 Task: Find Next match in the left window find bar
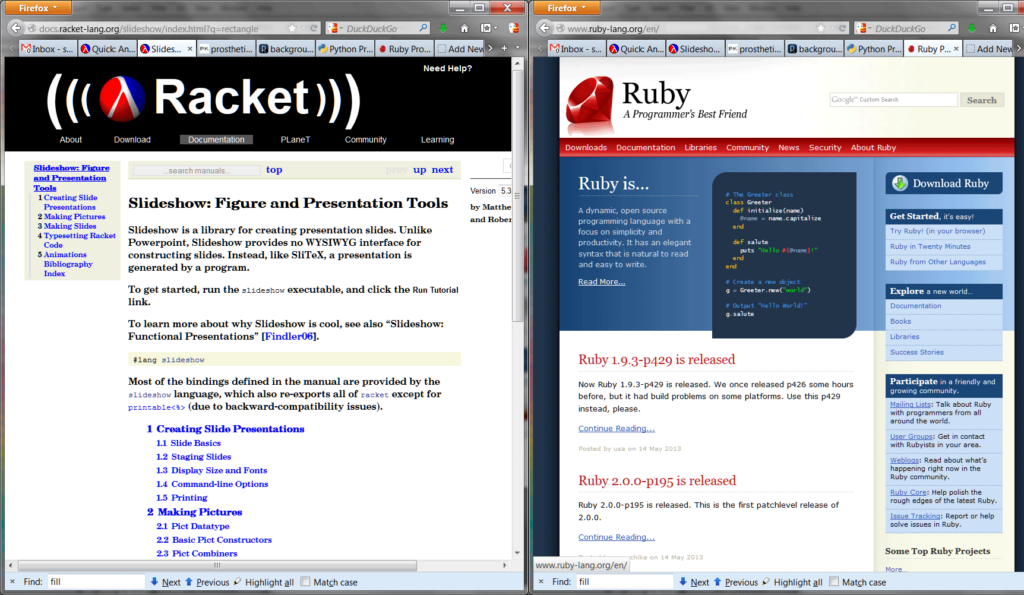(x=166, y=582)
